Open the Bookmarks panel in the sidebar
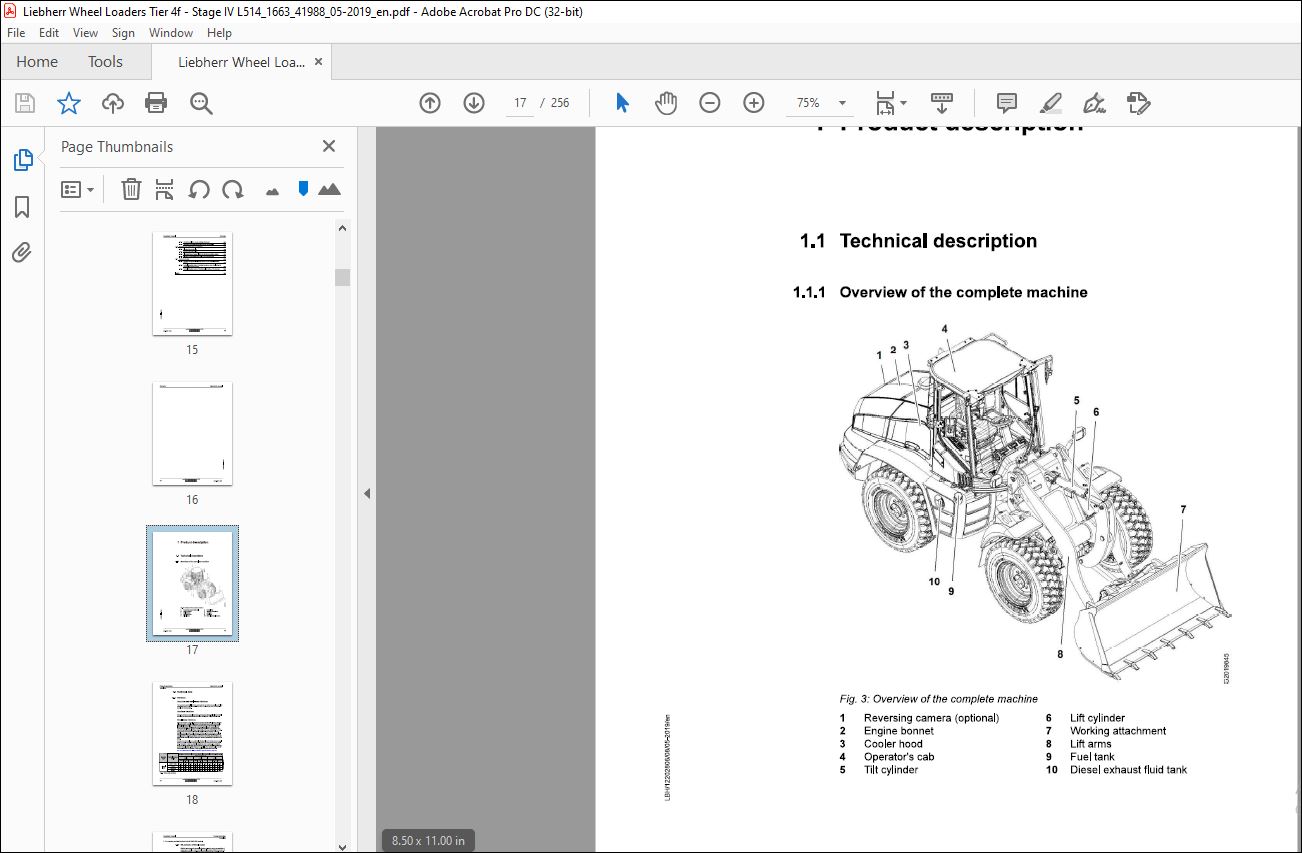1302x853 pixels. 22,207
